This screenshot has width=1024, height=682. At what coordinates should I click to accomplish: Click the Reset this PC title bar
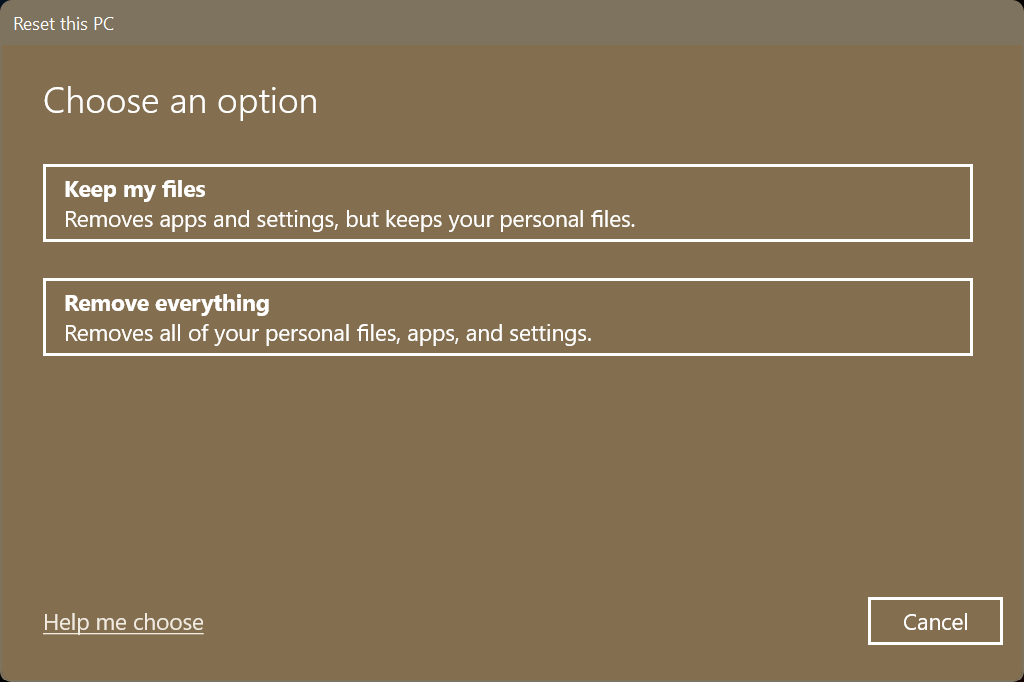(x=64, y=23)
